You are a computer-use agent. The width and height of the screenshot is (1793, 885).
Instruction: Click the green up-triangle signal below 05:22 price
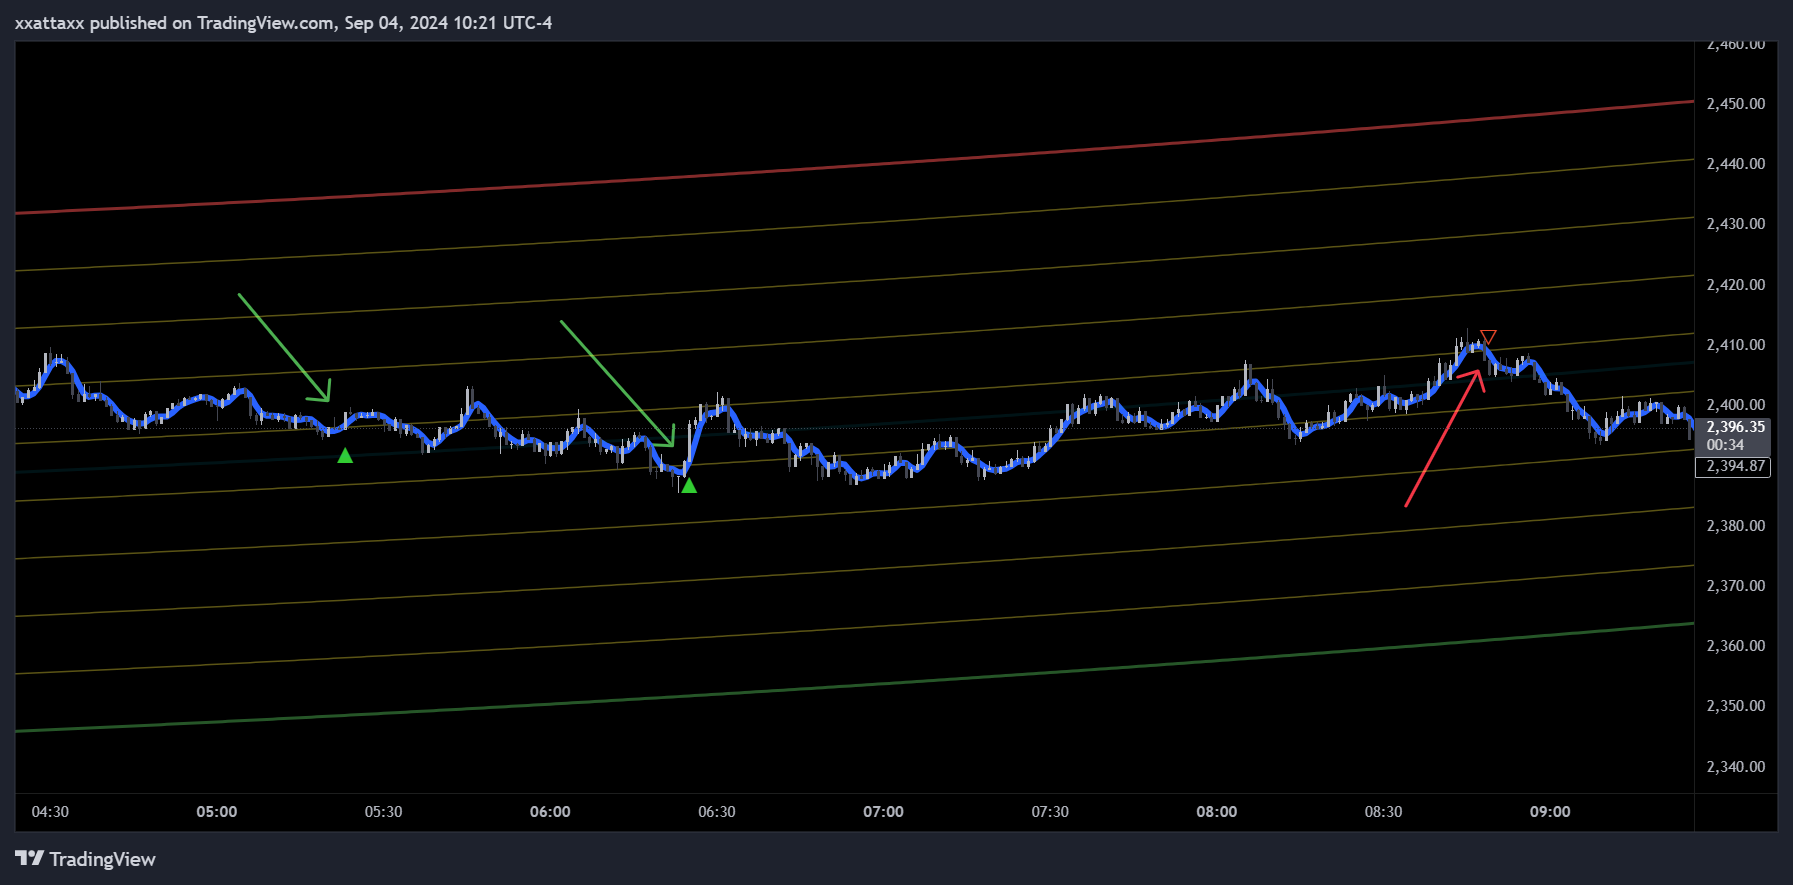[345, 456]
